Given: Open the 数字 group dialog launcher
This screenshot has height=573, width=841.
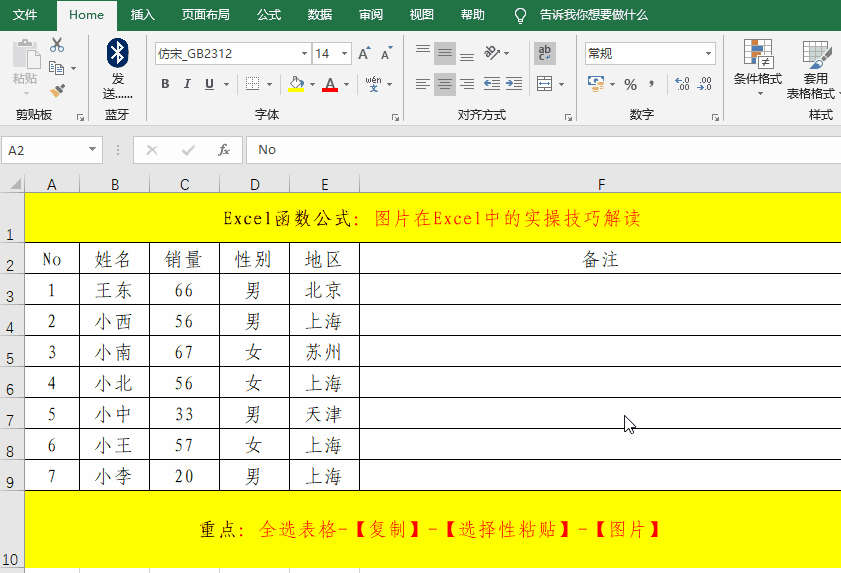Looking at the screenshot, I should (715, 117).
